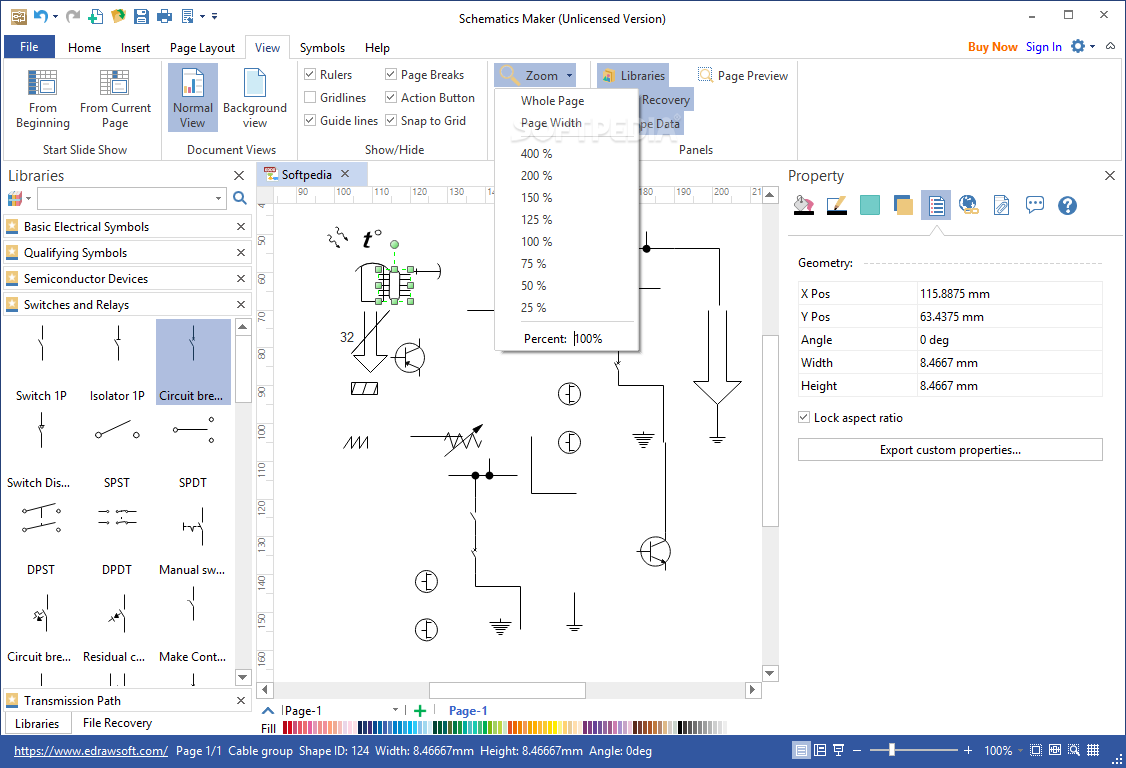This screenshot has width=1126, height=768.
Task: Create a new document from quick access
Action: pyautogui.click(x=95, y=16)
